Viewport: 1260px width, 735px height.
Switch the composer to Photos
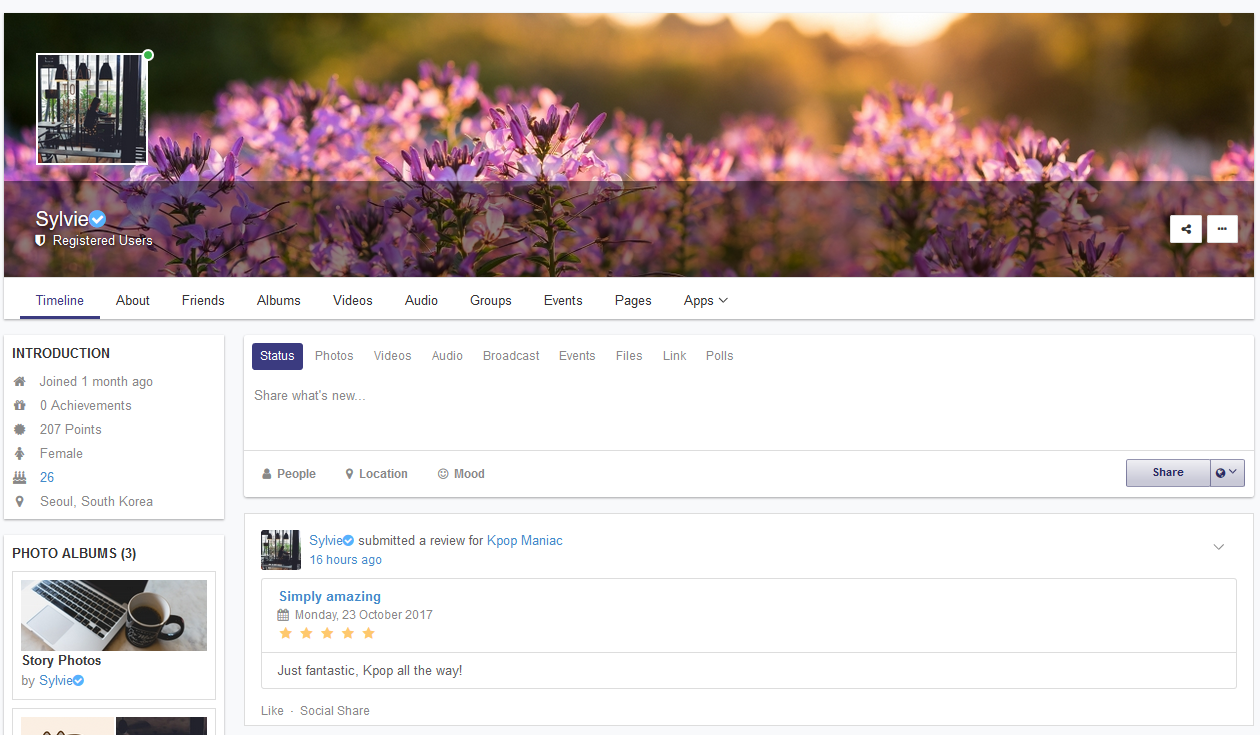point(334,356)
